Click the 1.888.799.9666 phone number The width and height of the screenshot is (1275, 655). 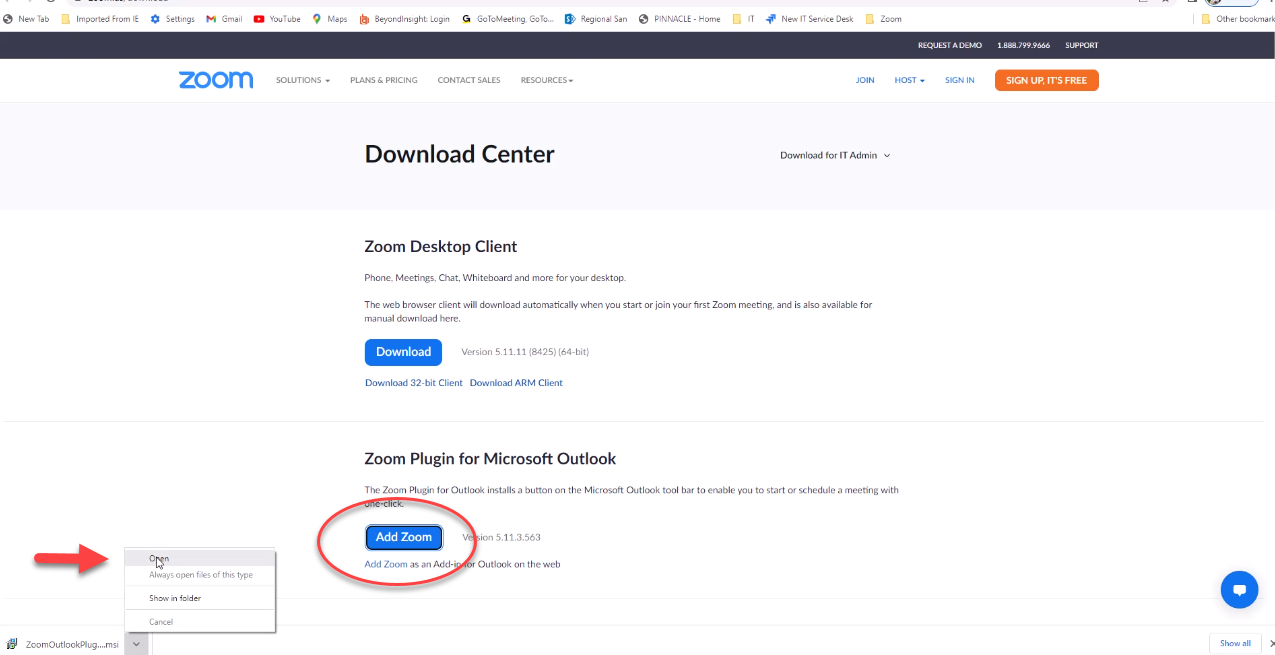pos(1023,45)
